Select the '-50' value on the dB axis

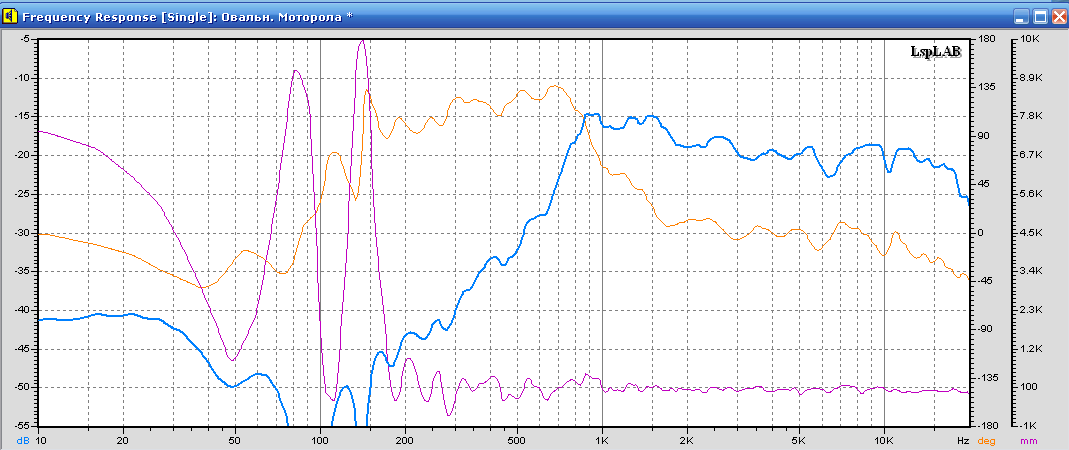click(22, 387)
